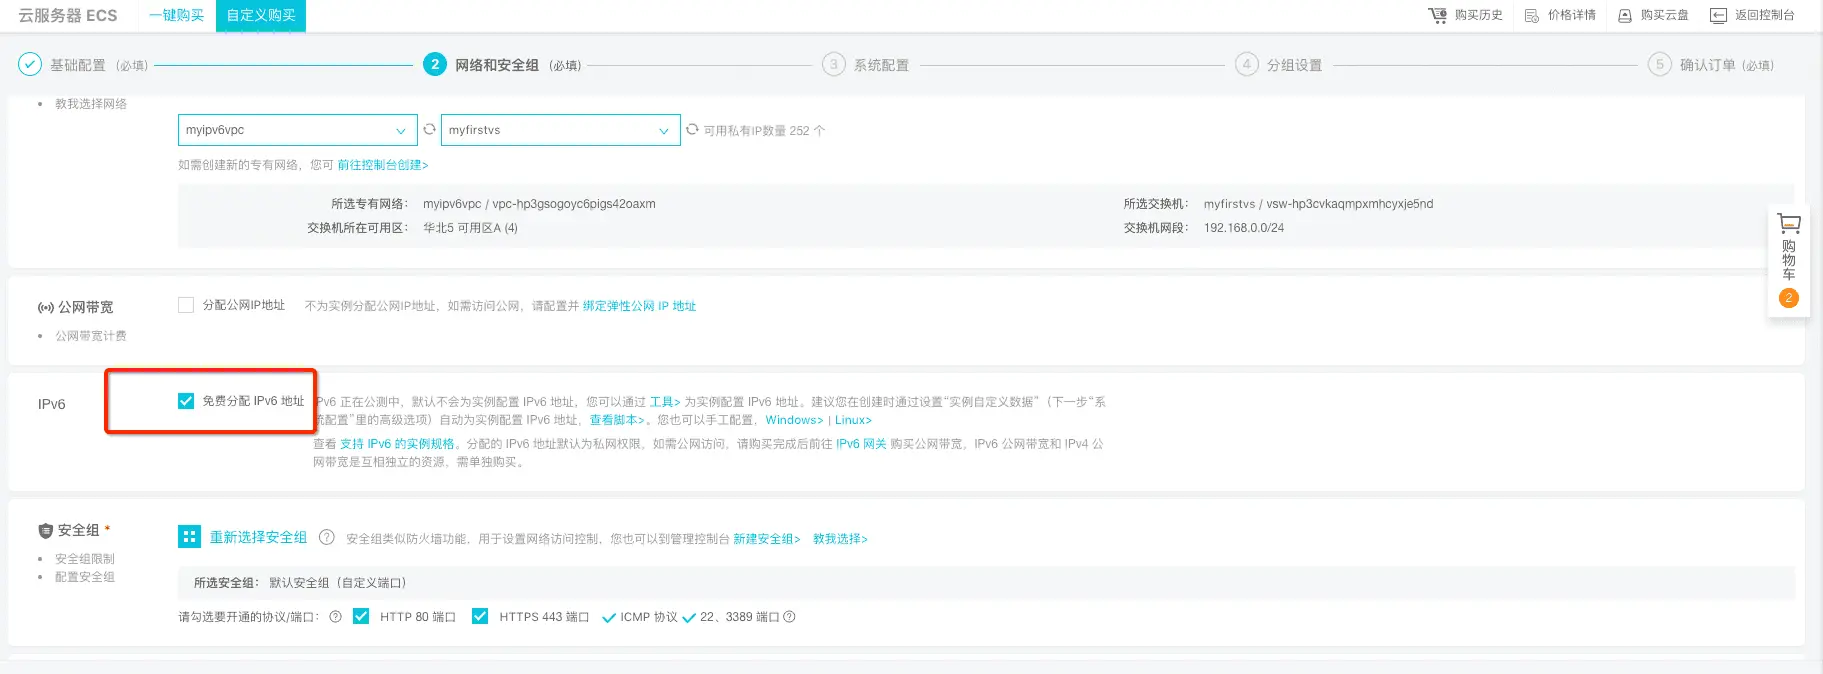Click the vpc-hp3gsogoyc6pigs42oaxm VPC value
The width and height of the screenshot is (1823, 674).
point(574,204)
